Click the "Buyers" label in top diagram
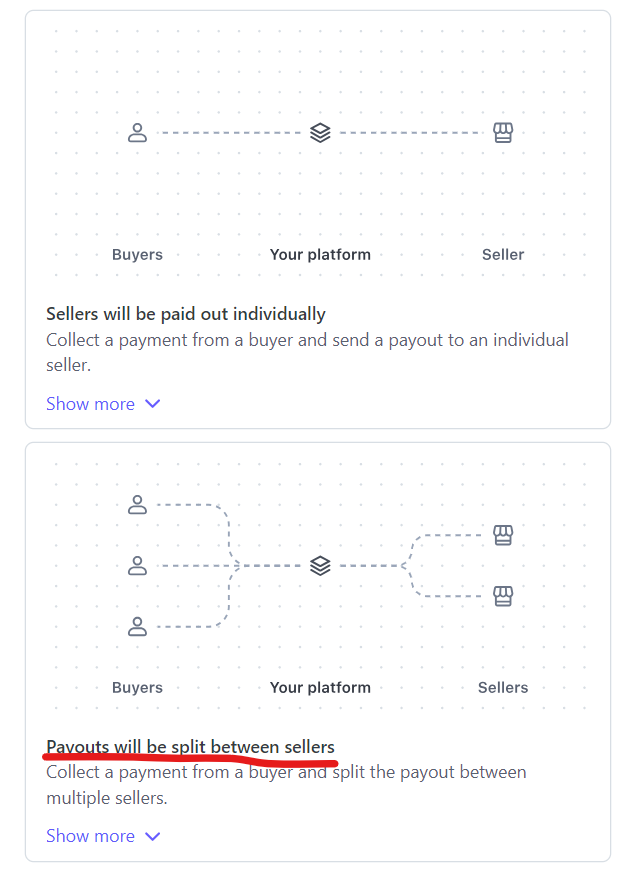632x870 pixels. point(137,255)
